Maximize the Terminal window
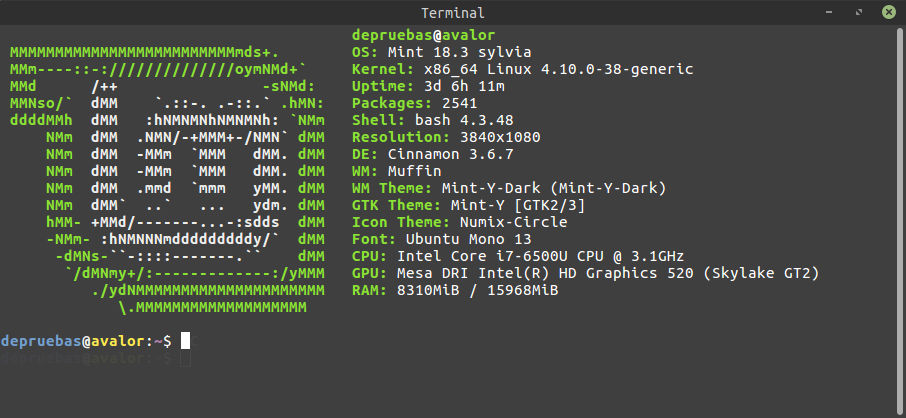 (859, 12)
